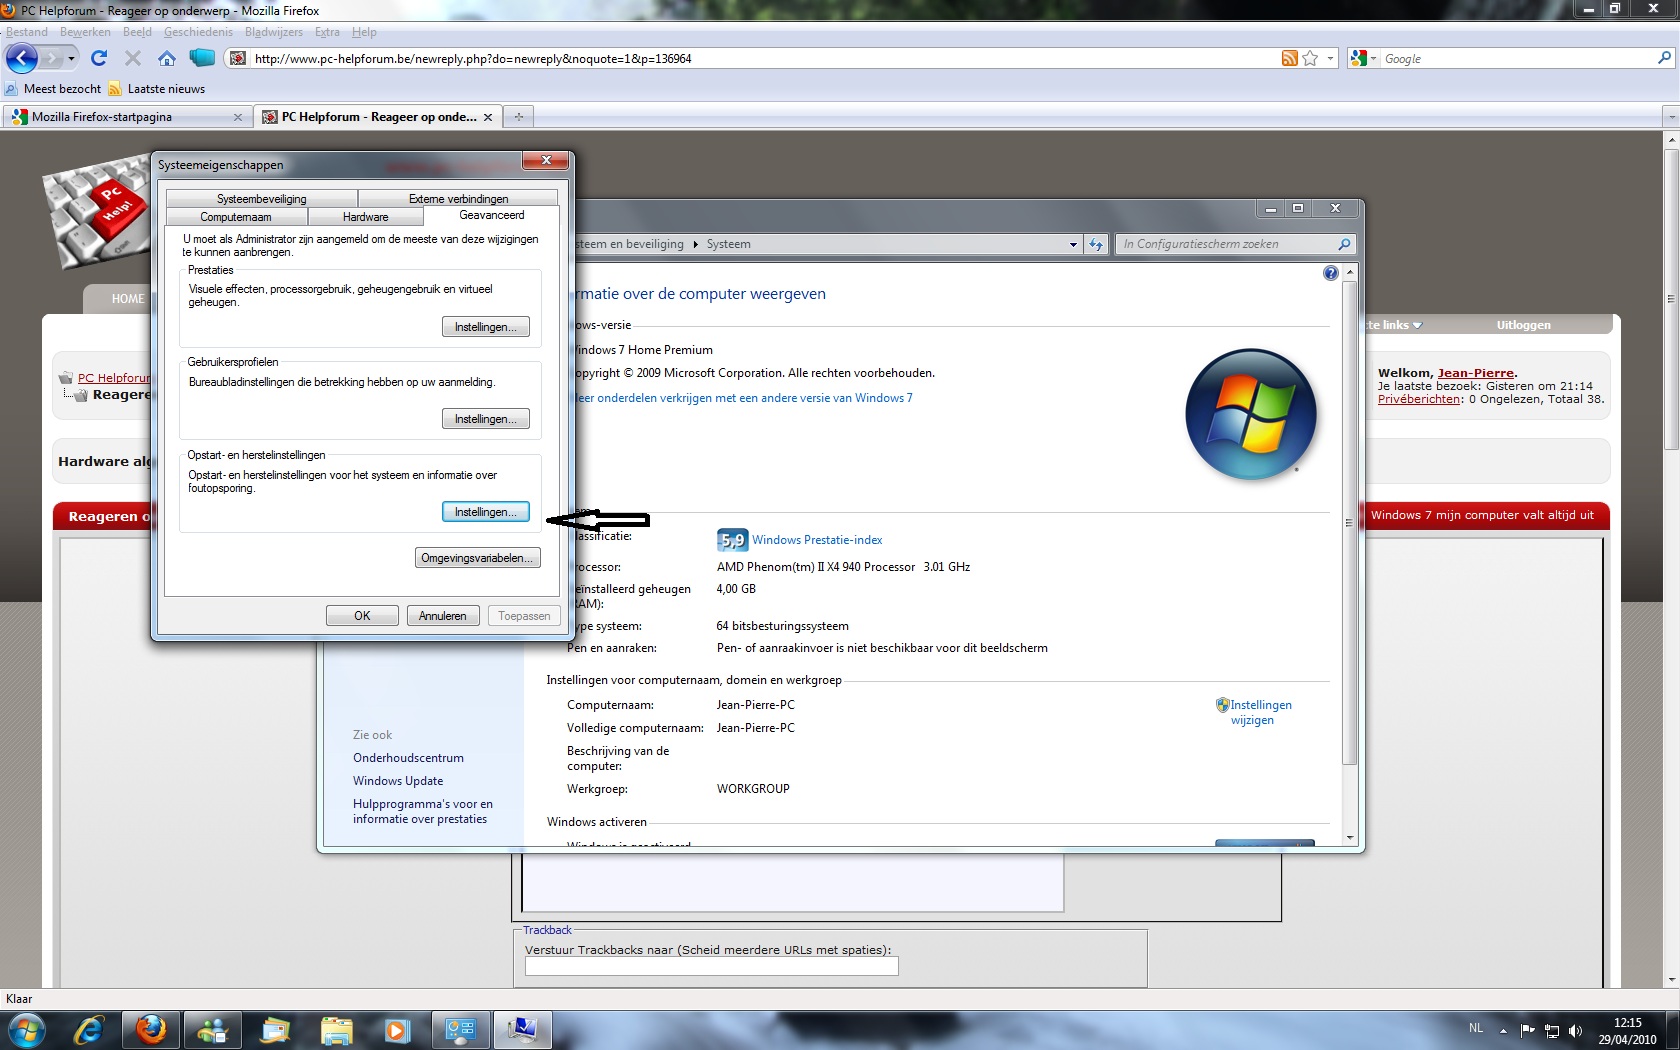The image size is (1680, 1050).
Task: Open a new tab with plus button
Action: tap(518, 117)
